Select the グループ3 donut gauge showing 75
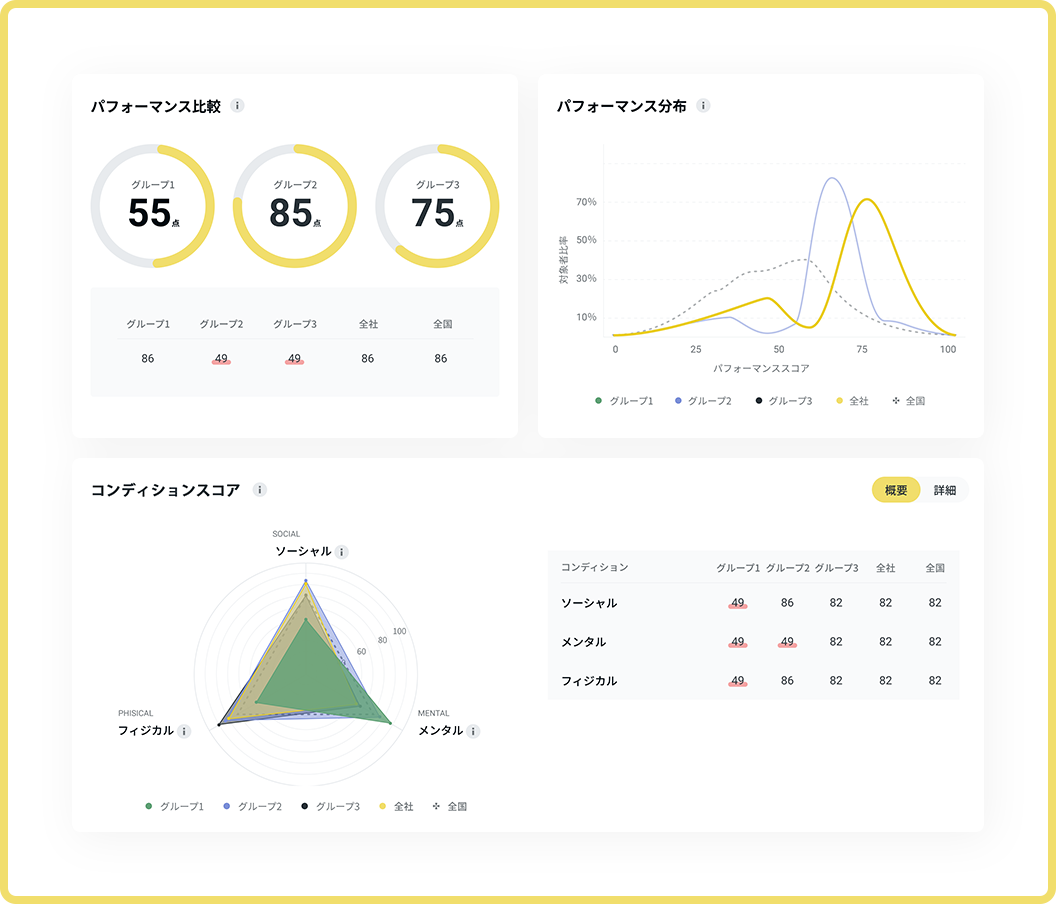This screenshot has width=1056, height=904. click(437, 207)
